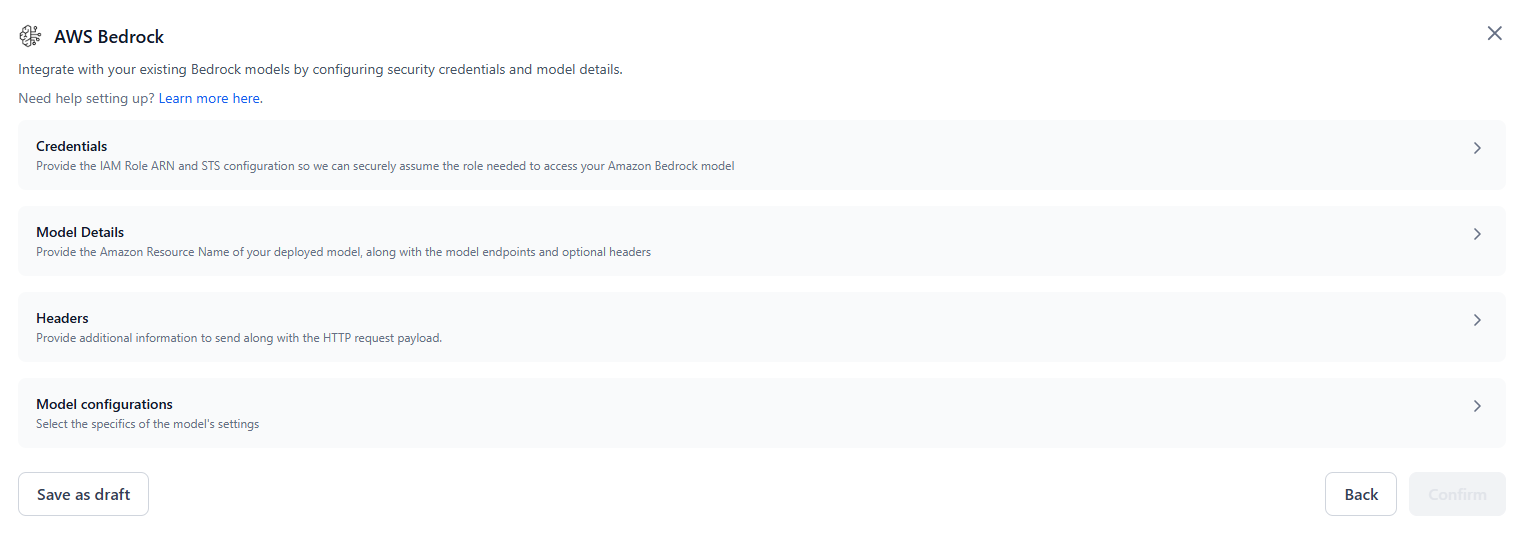Click the Amazon Resource Name description text
Screen dimensions: 1525x542
(343, 252)
